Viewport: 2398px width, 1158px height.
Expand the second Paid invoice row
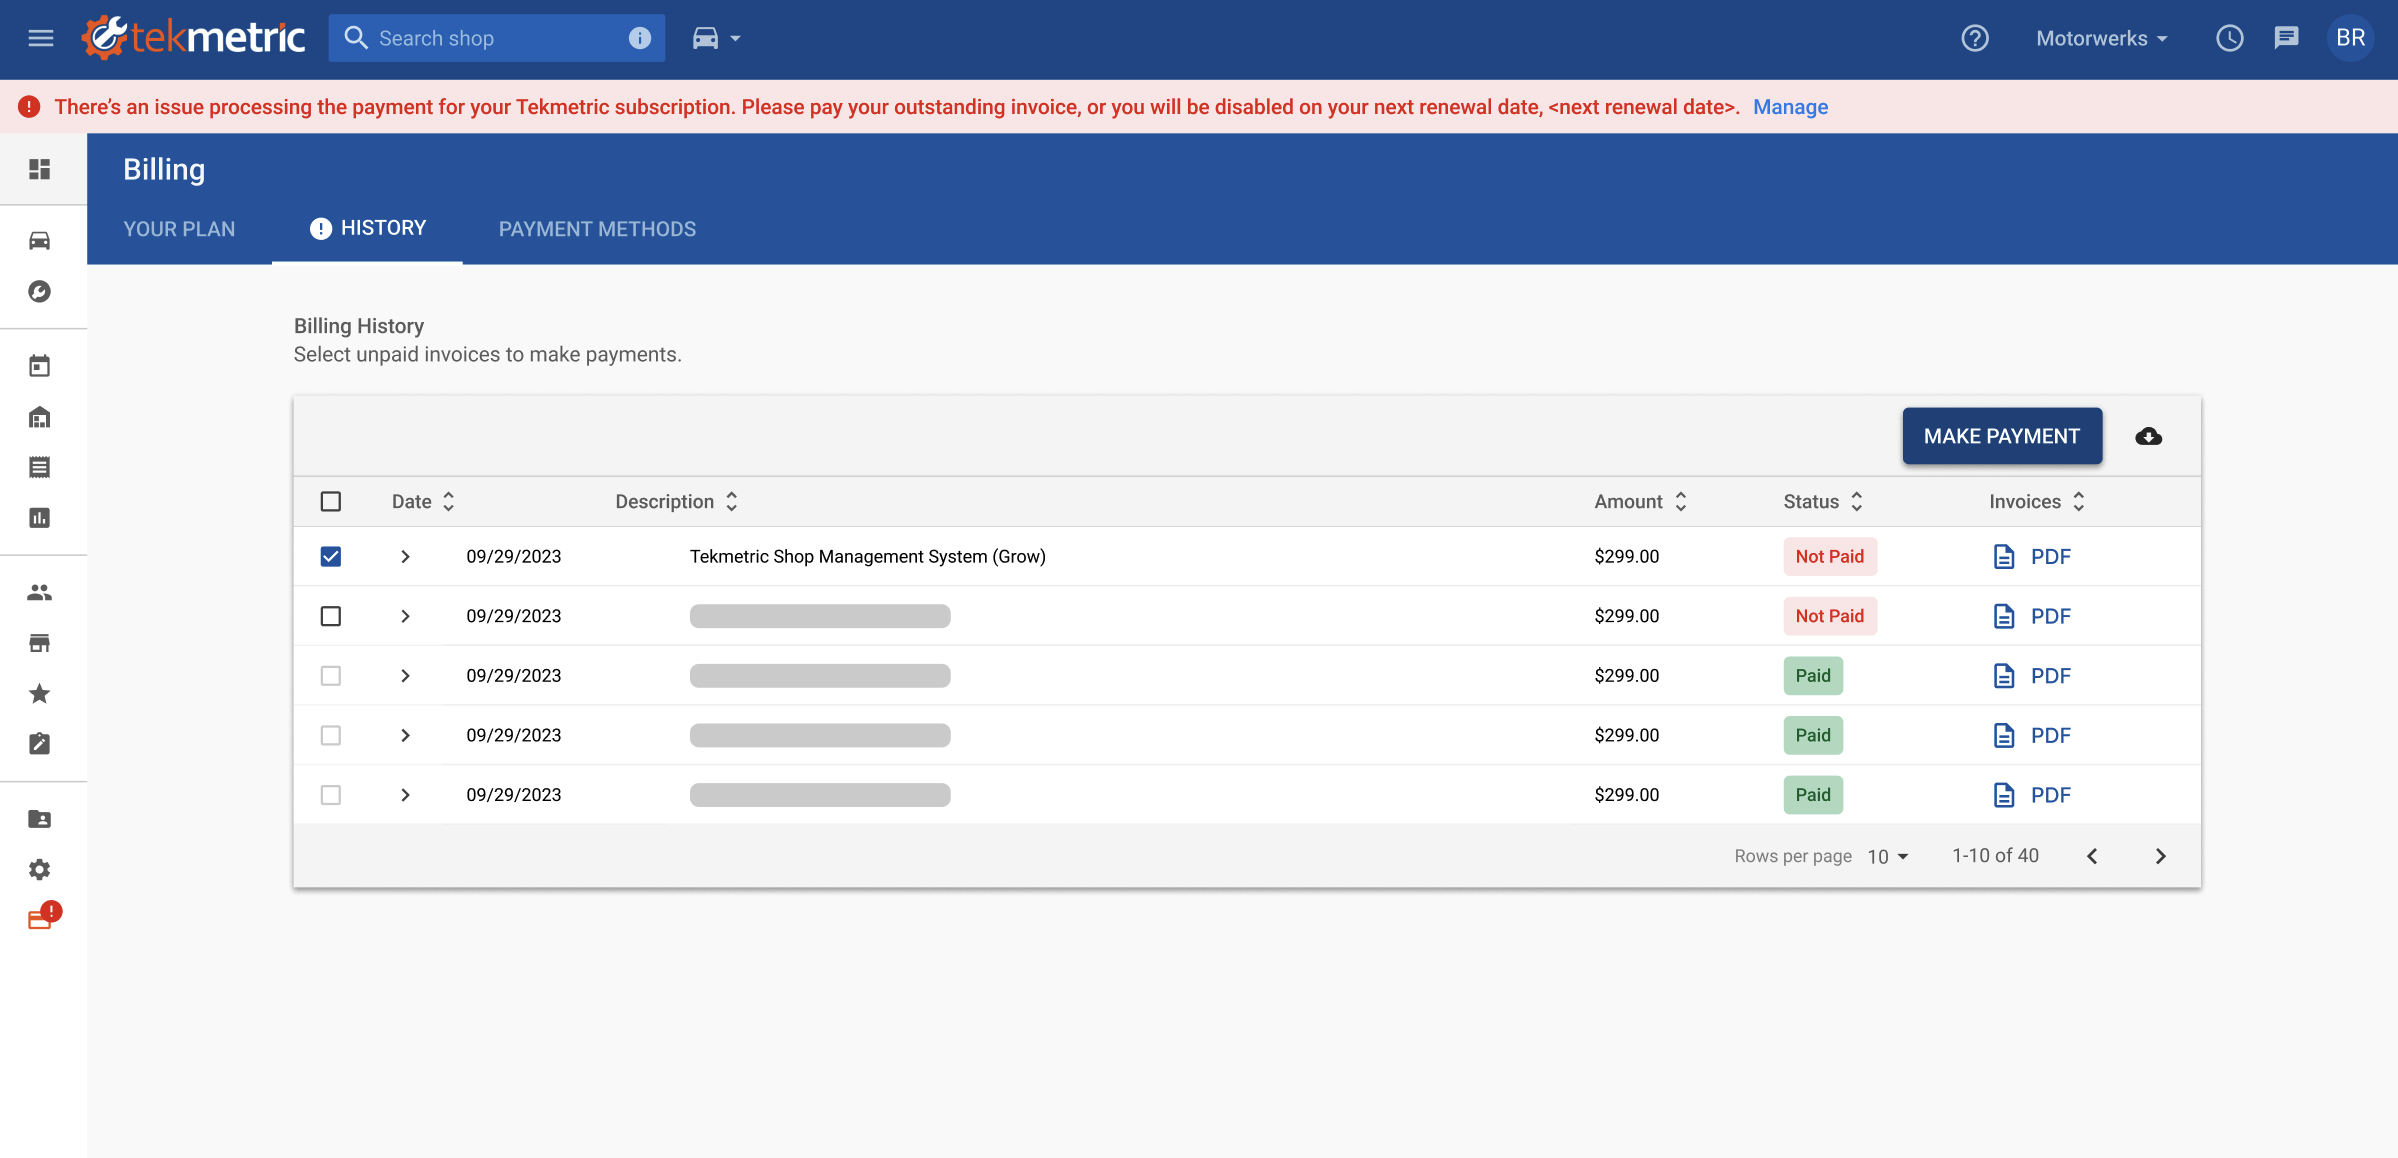405,735
